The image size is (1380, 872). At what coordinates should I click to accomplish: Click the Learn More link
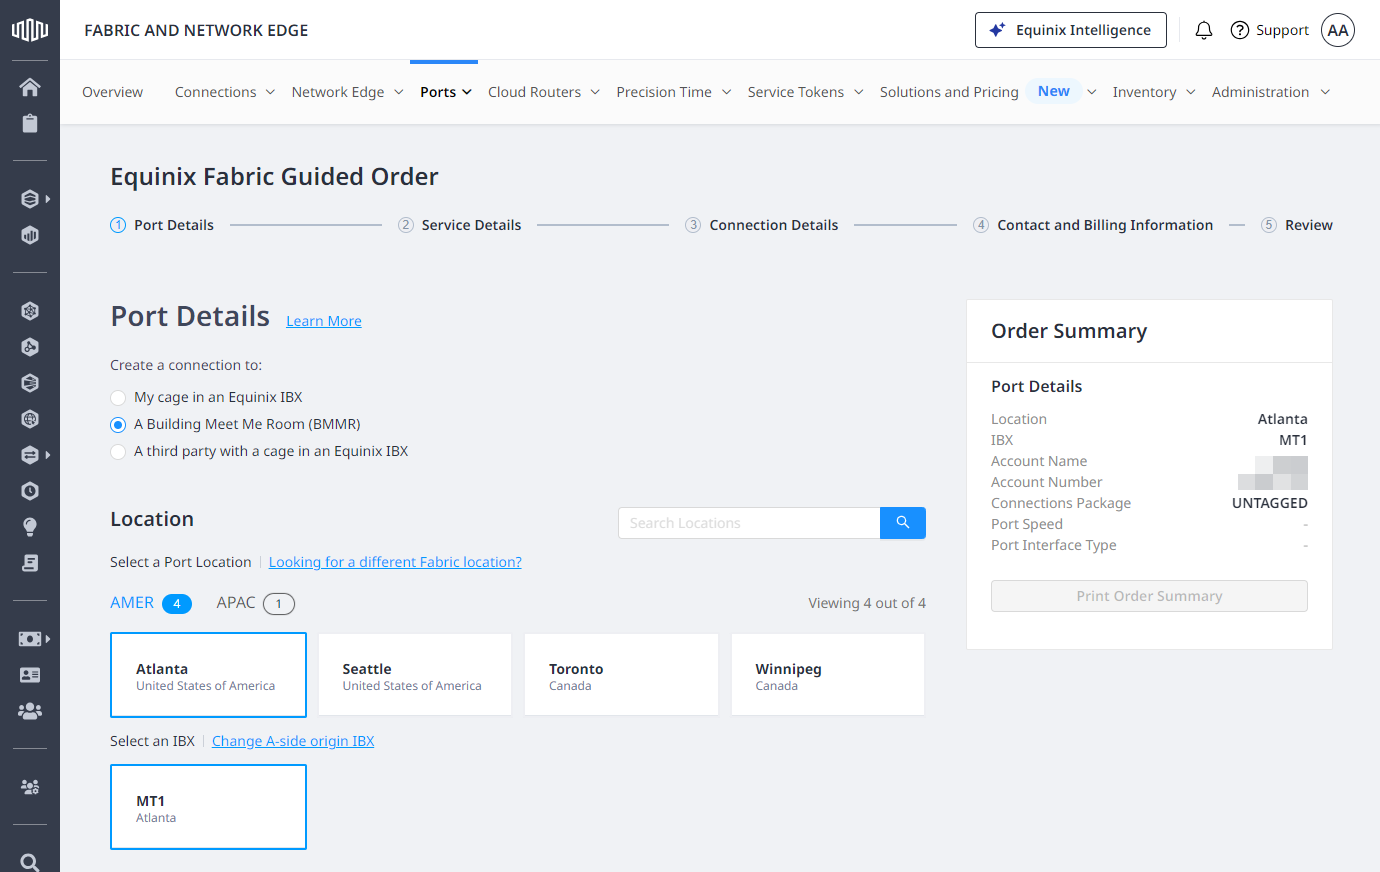[x=324, y=321]
